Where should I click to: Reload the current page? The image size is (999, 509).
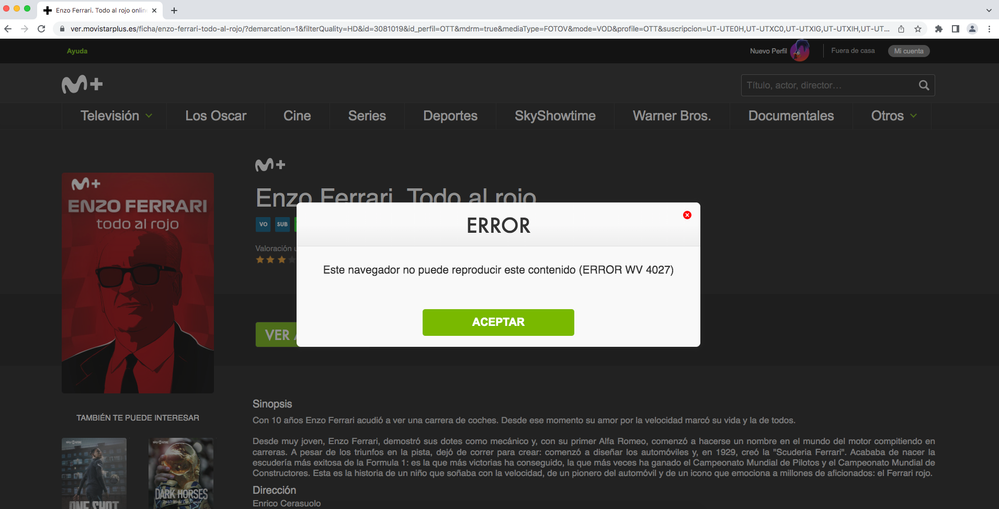point(41,29)
